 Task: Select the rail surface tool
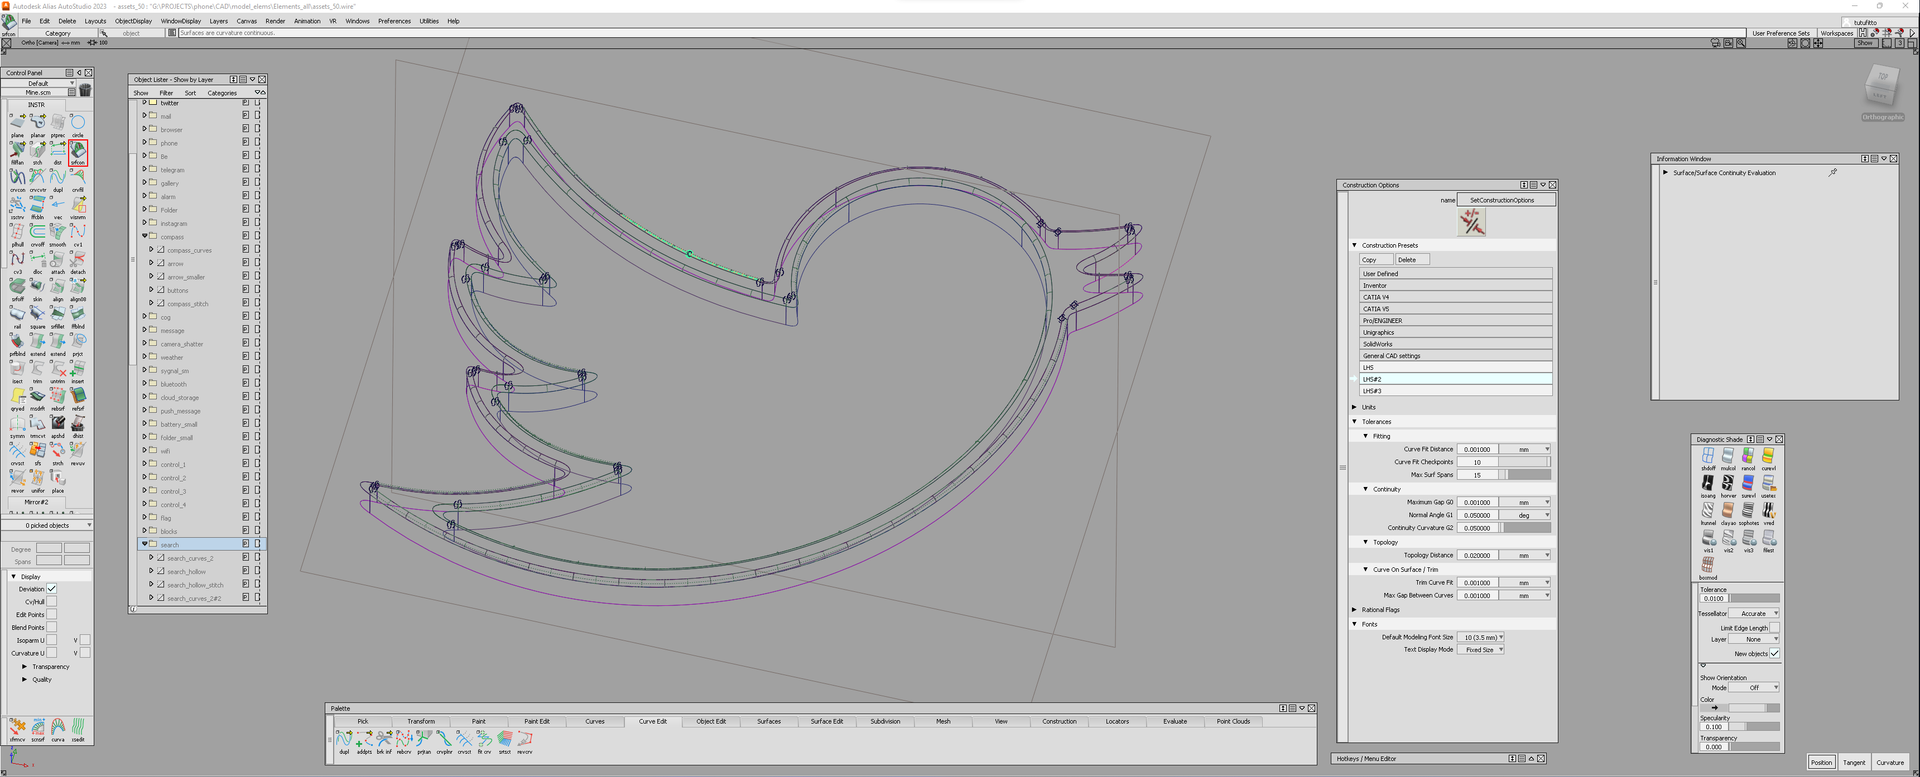click(x=17, y=315)
